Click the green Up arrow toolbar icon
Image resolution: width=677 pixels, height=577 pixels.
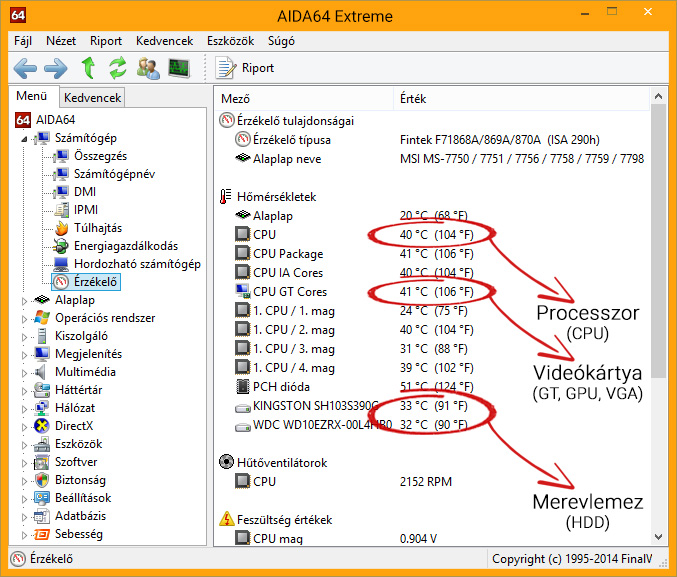click(x=88, y=68)
